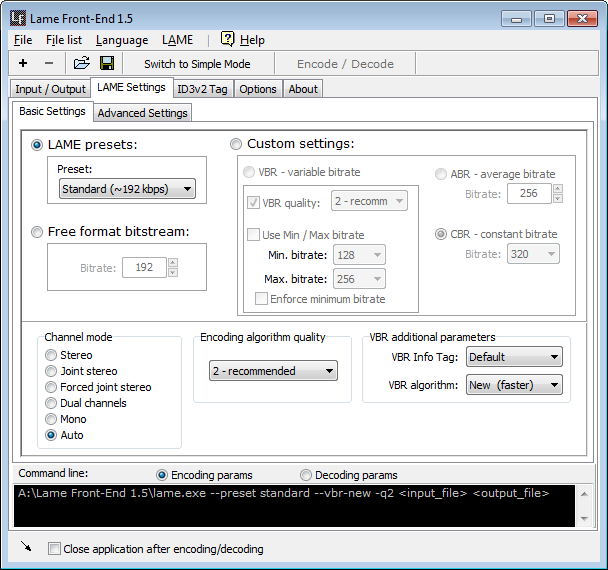This screenshot has height=570, width=608.
Task: Open the VBR Info Tag dropdown
Action: tap(514, 357)
